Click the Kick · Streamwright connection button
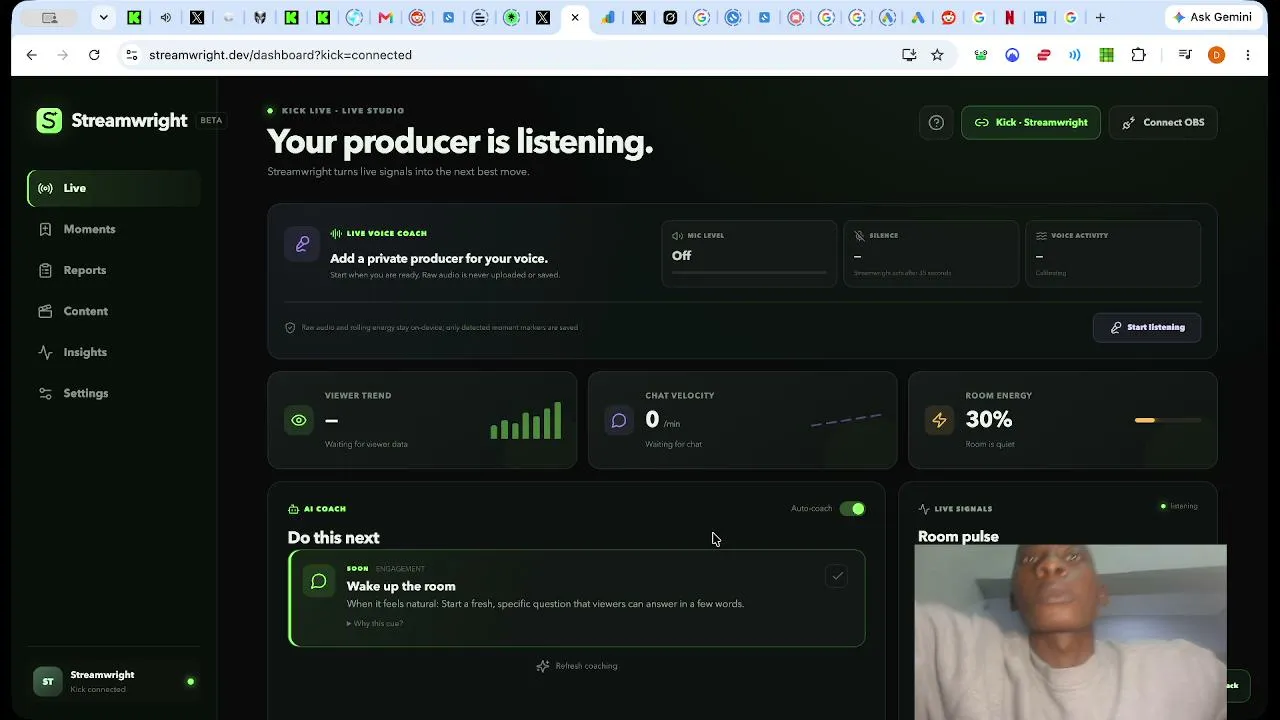 point(1031,123)
